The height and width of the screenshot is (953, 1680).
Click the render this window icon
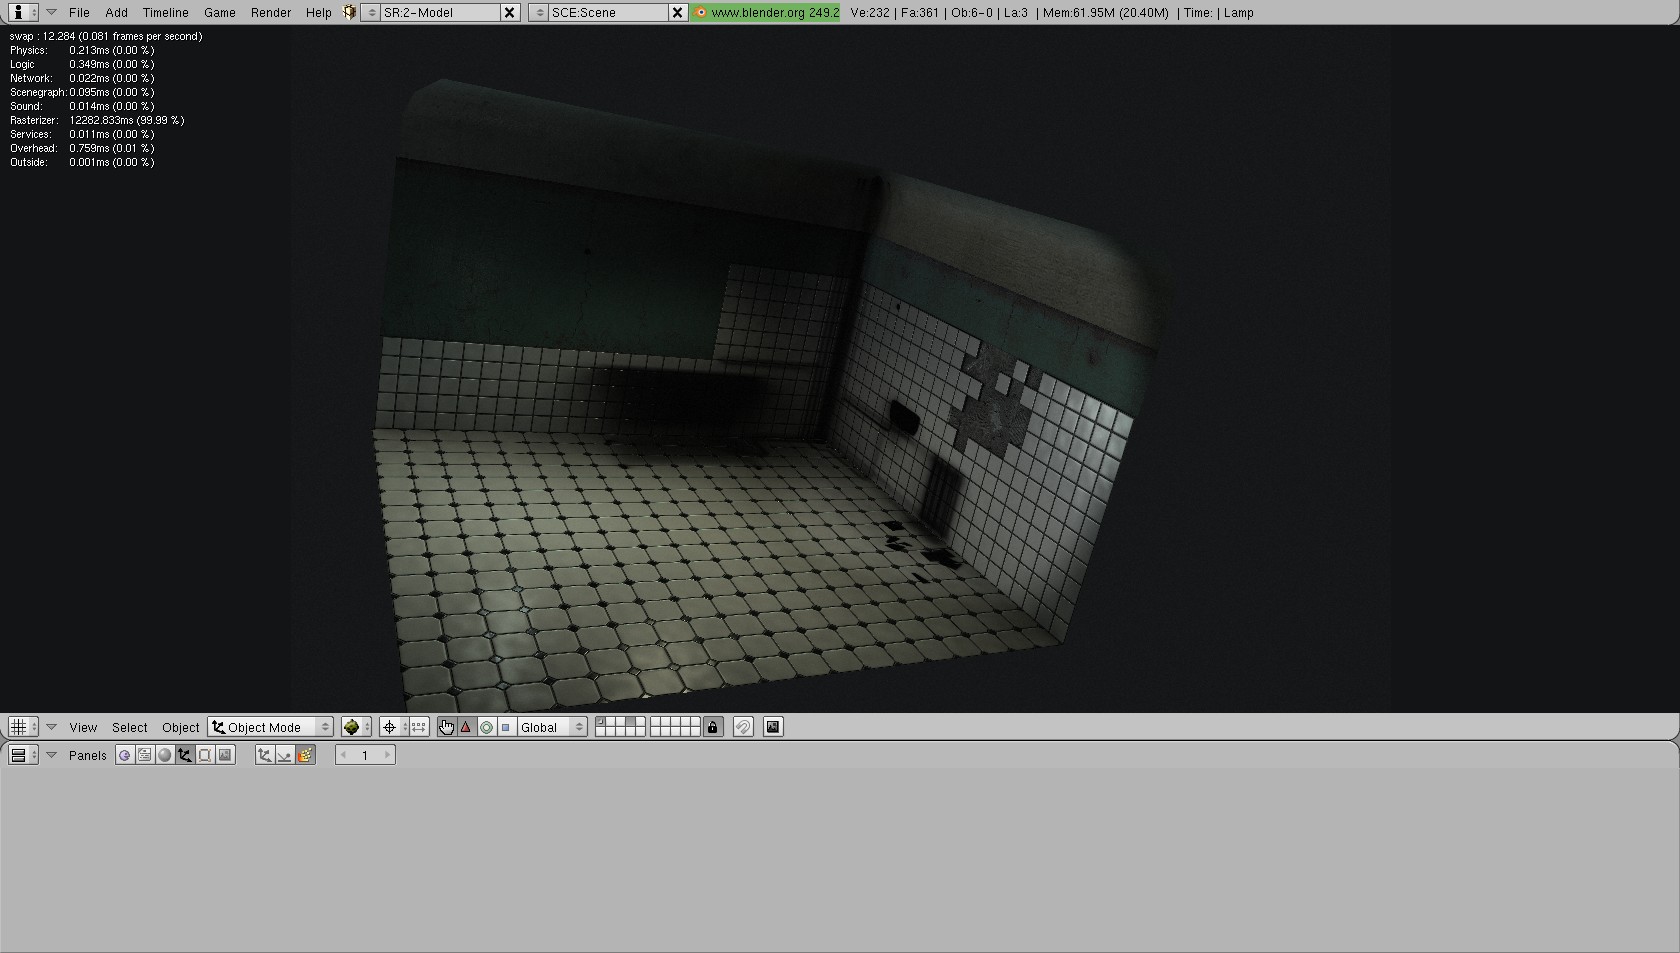click(773, 727)
